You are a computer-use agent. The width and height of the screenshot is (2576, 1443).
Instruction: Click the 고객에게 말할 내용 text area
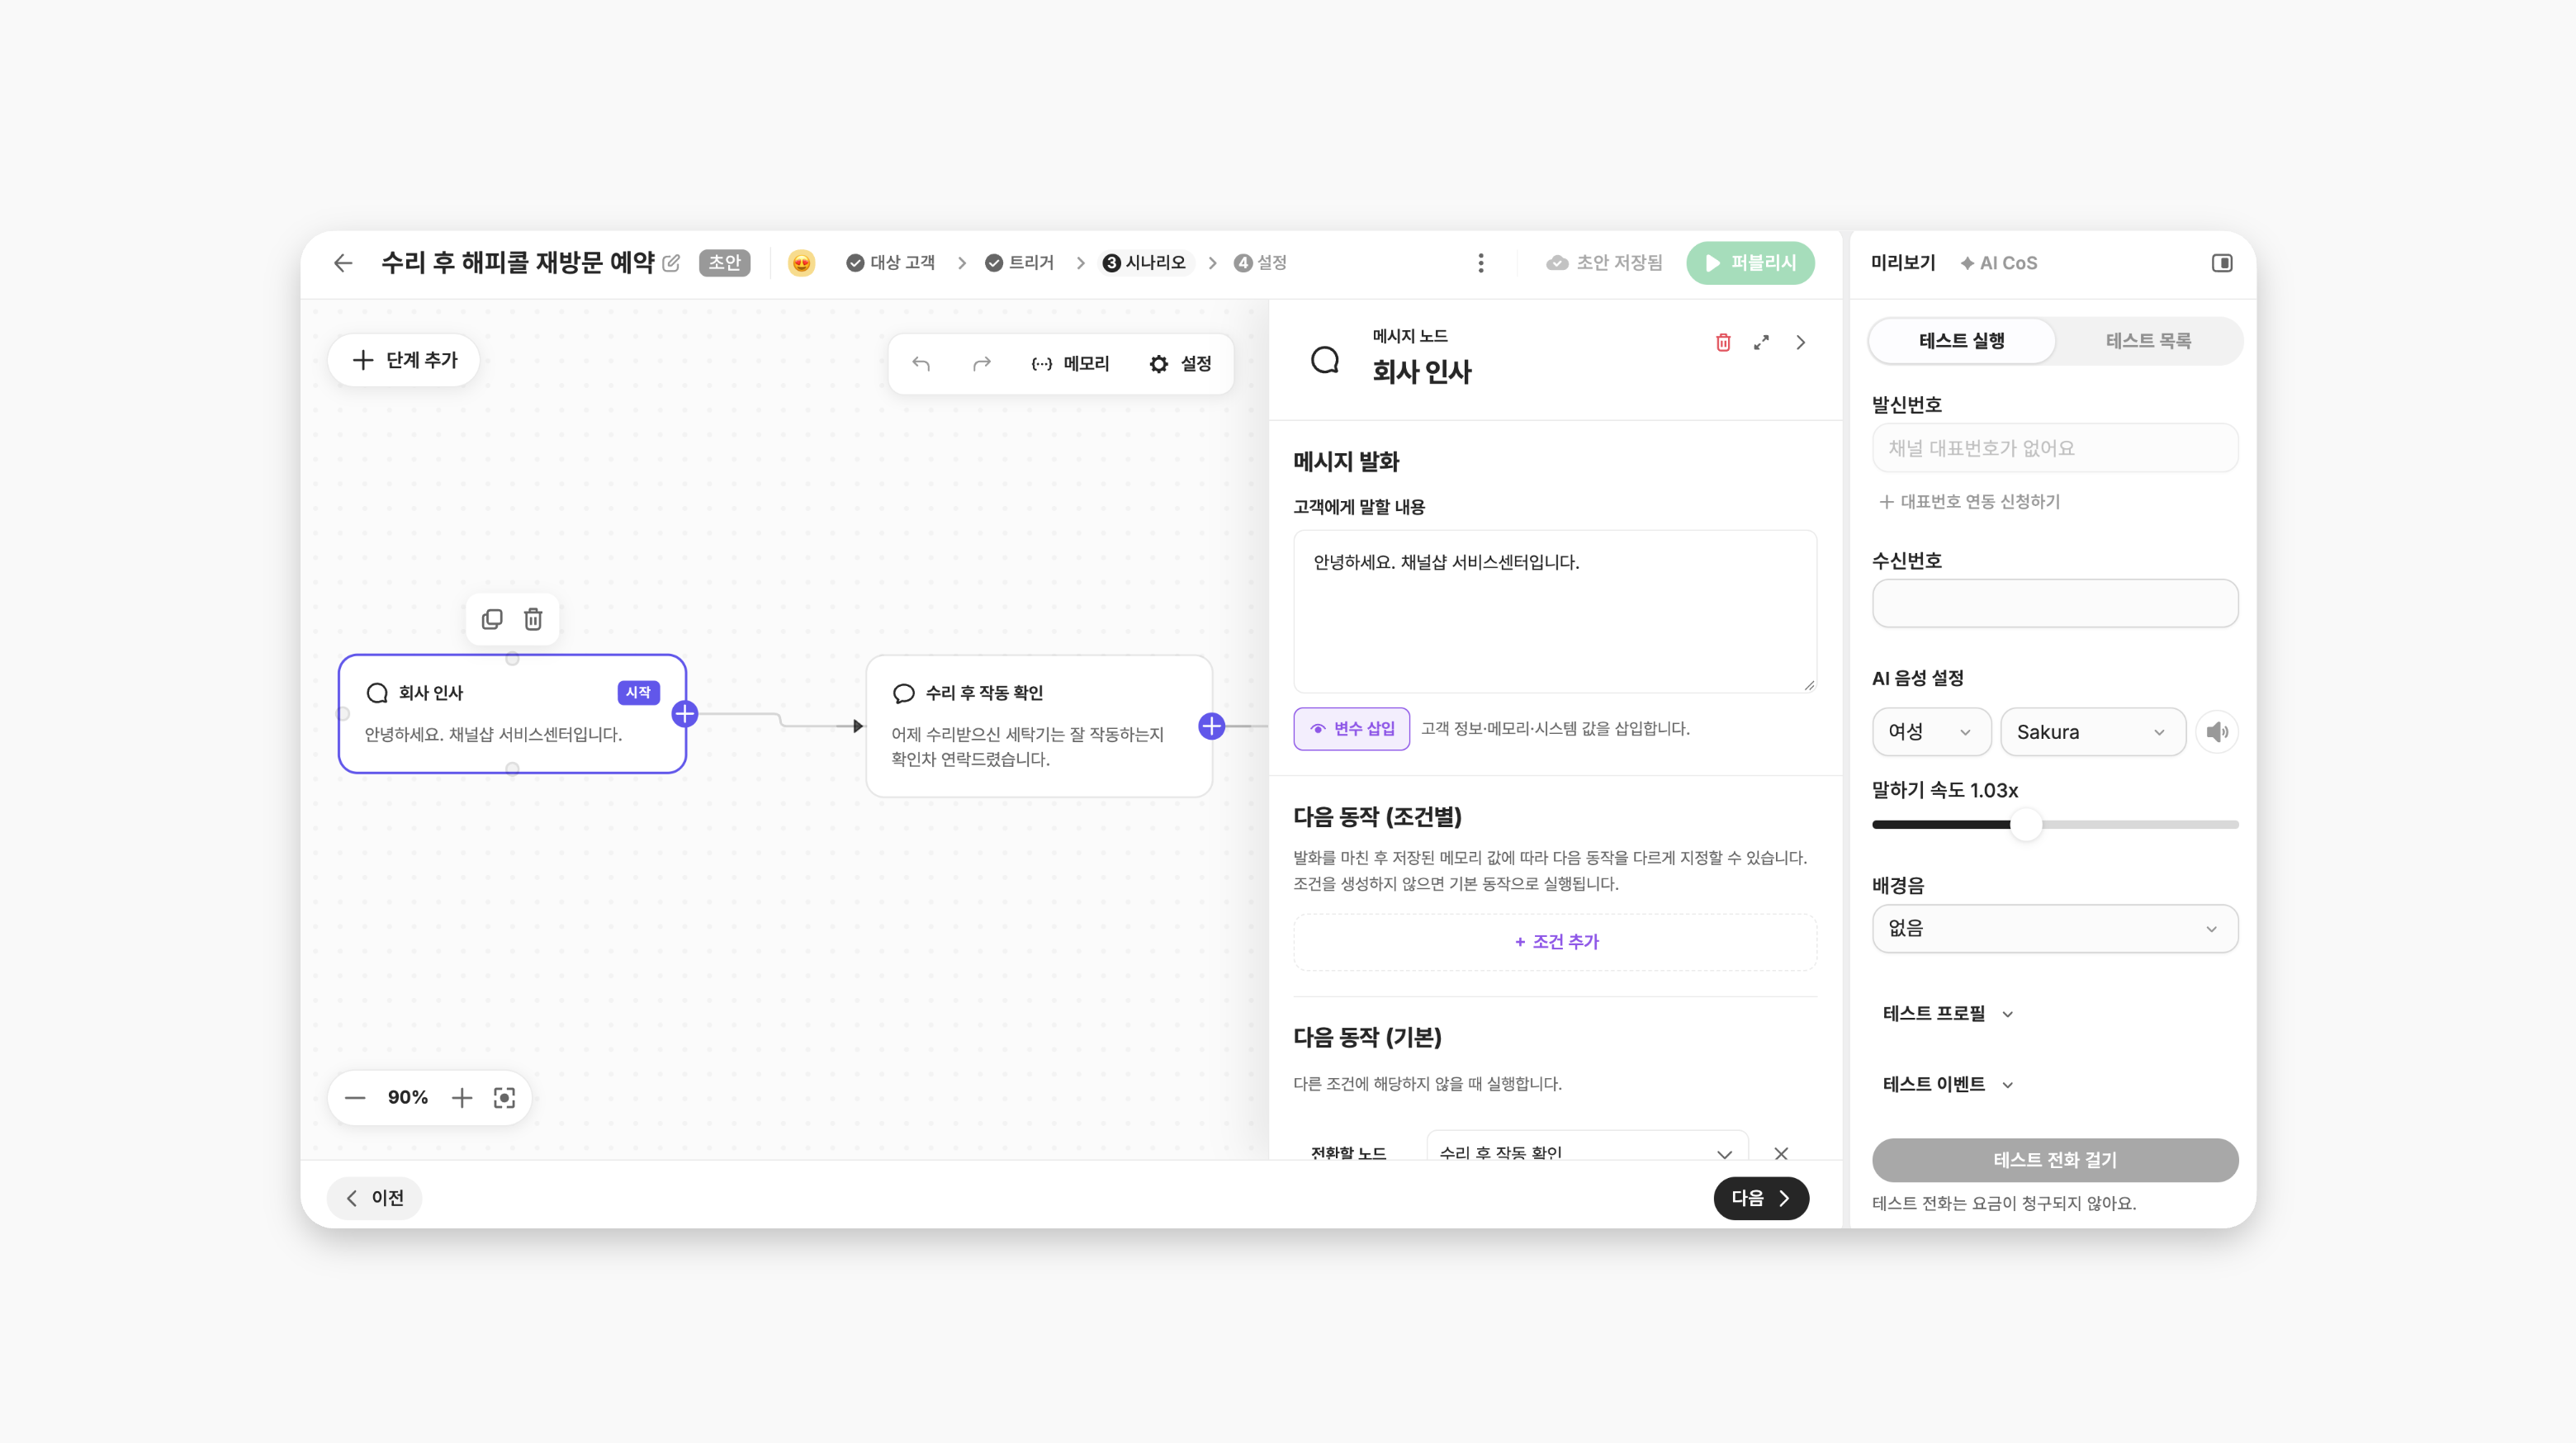pyautogui.click(x=1555, y=612)
